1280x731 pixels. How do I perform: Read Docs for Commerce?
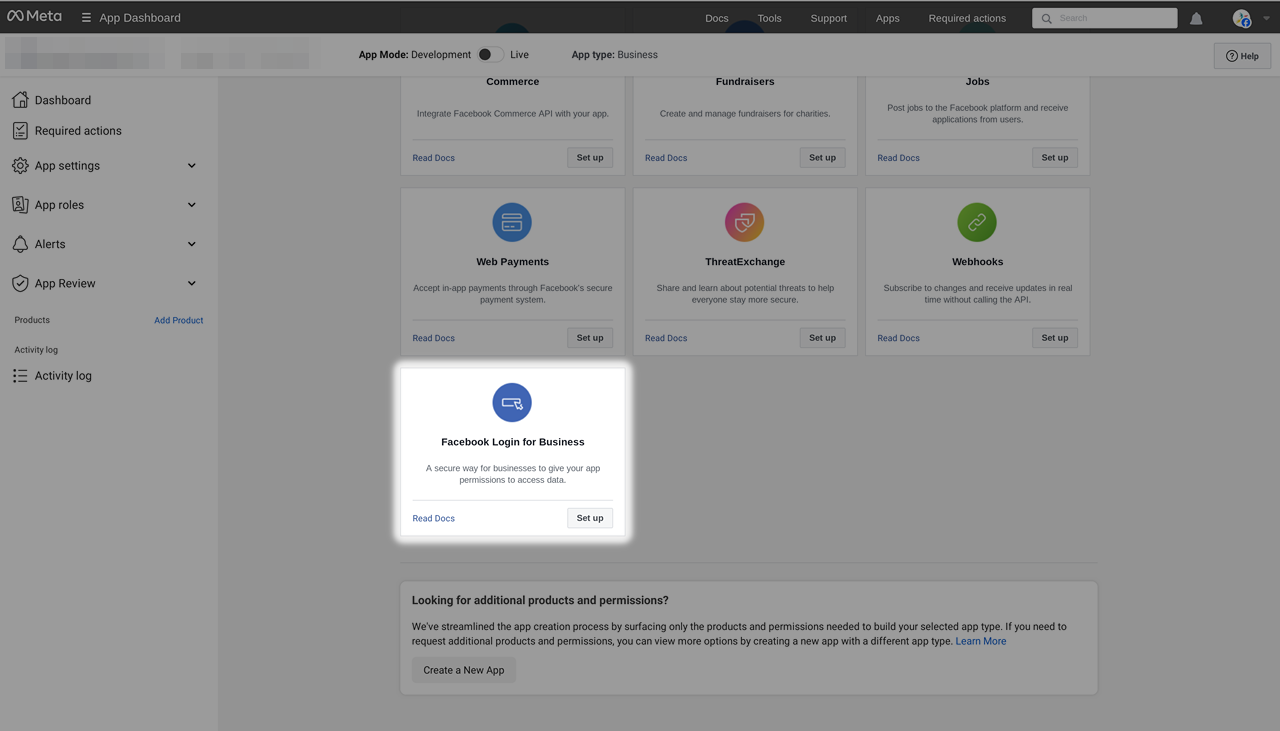pos(434,158)
